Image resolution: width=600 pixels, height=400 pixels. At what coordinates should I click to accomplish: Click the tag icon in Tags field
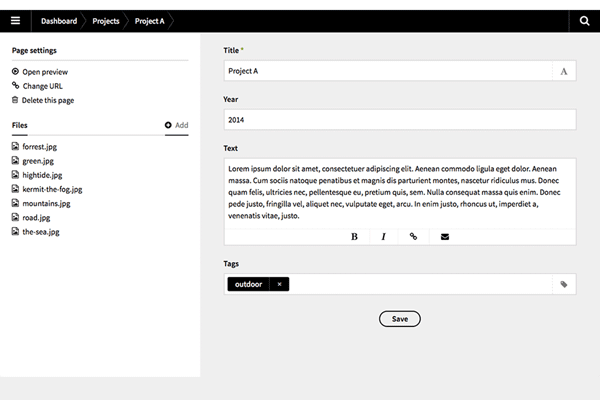point(564,284)
